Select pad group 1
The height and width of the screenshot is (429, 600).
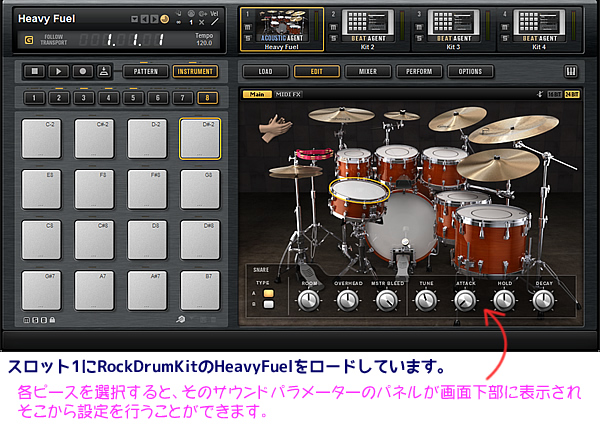(34, 98)
